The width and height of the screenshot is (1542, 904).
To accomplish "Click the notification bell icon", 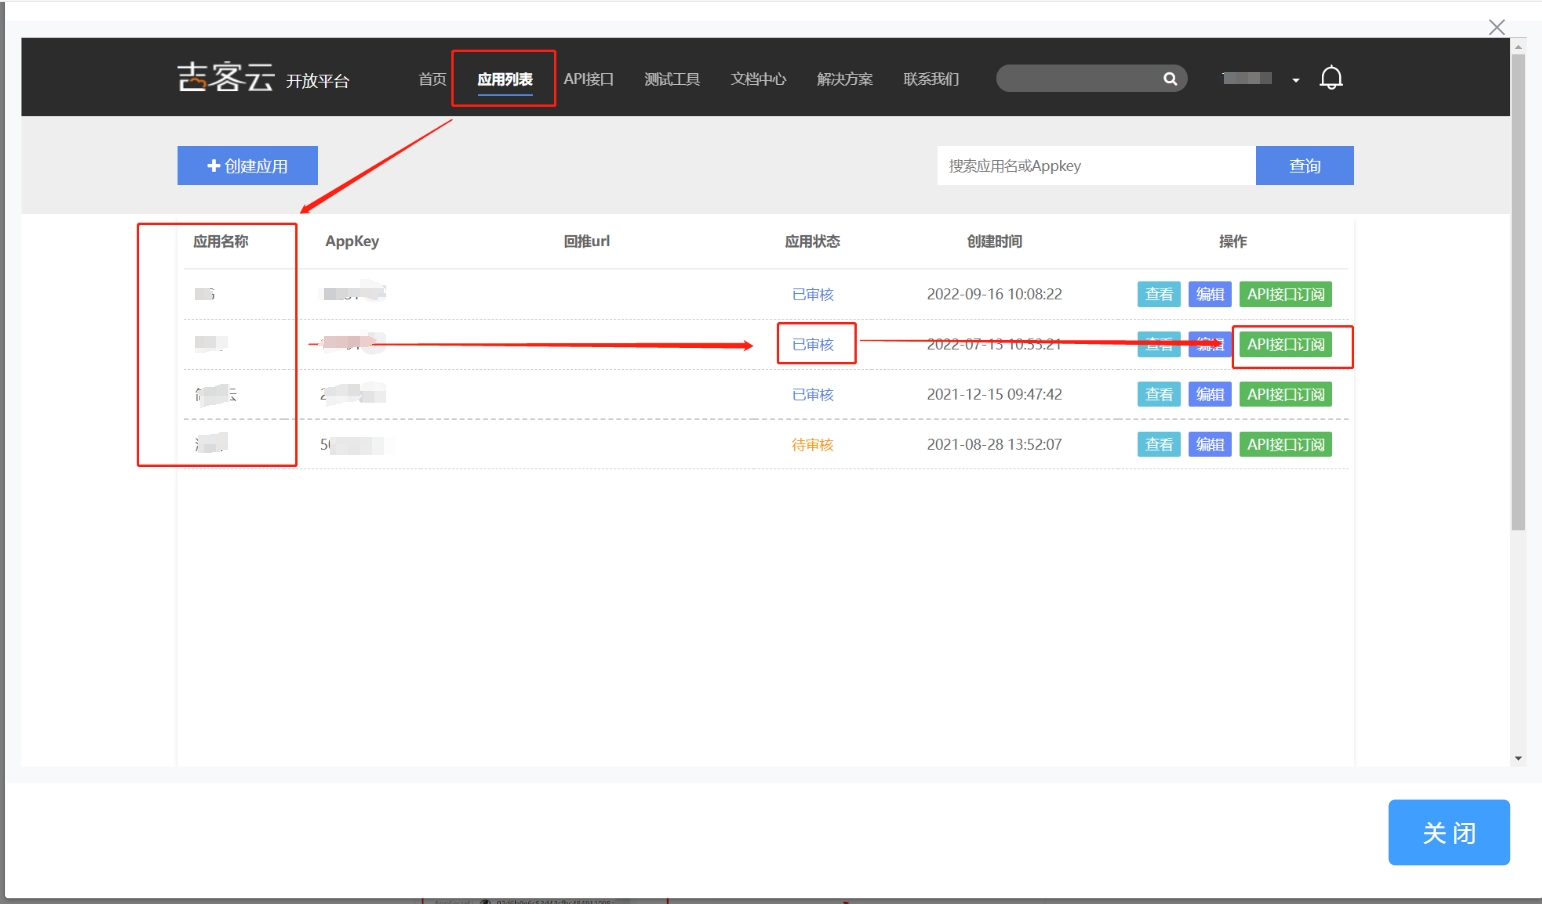I will (x=1330, y=78).
